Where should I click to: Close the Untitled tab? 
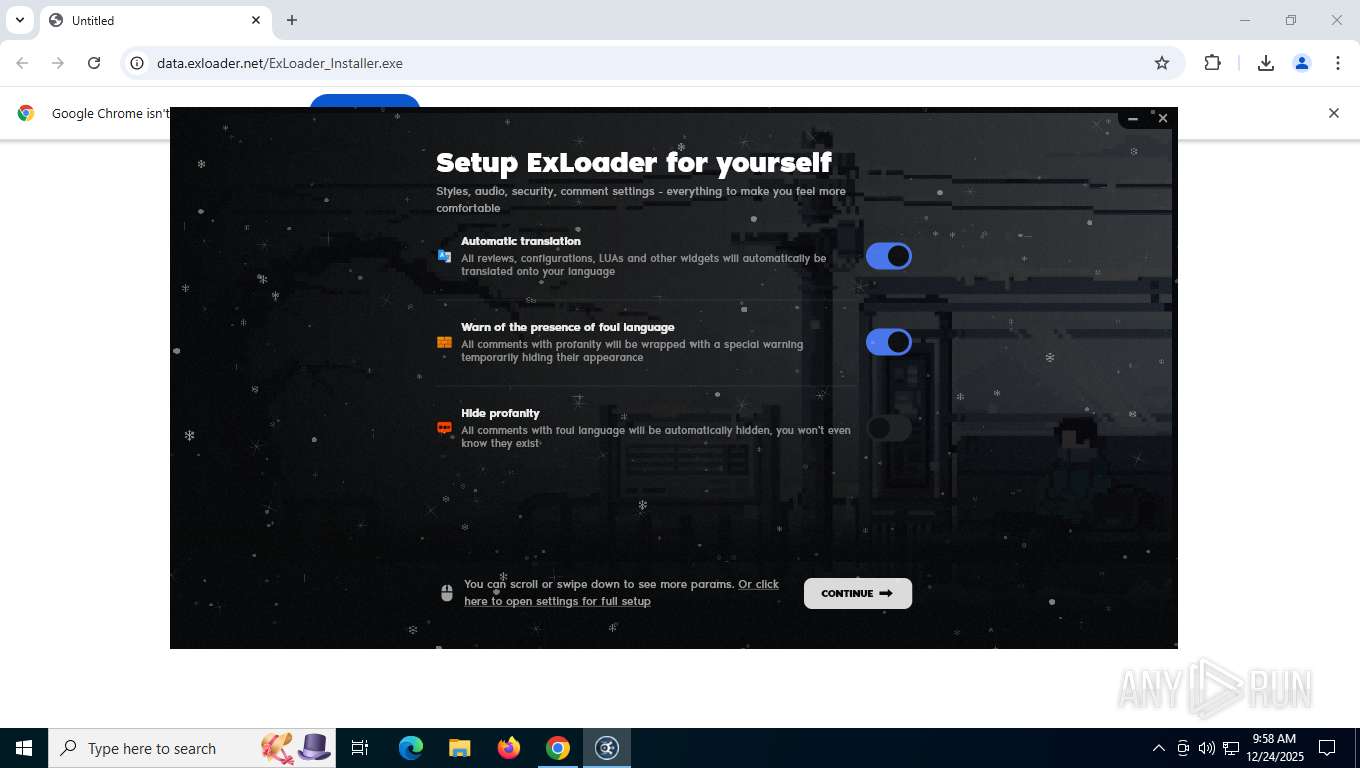[x=256, y=20]
